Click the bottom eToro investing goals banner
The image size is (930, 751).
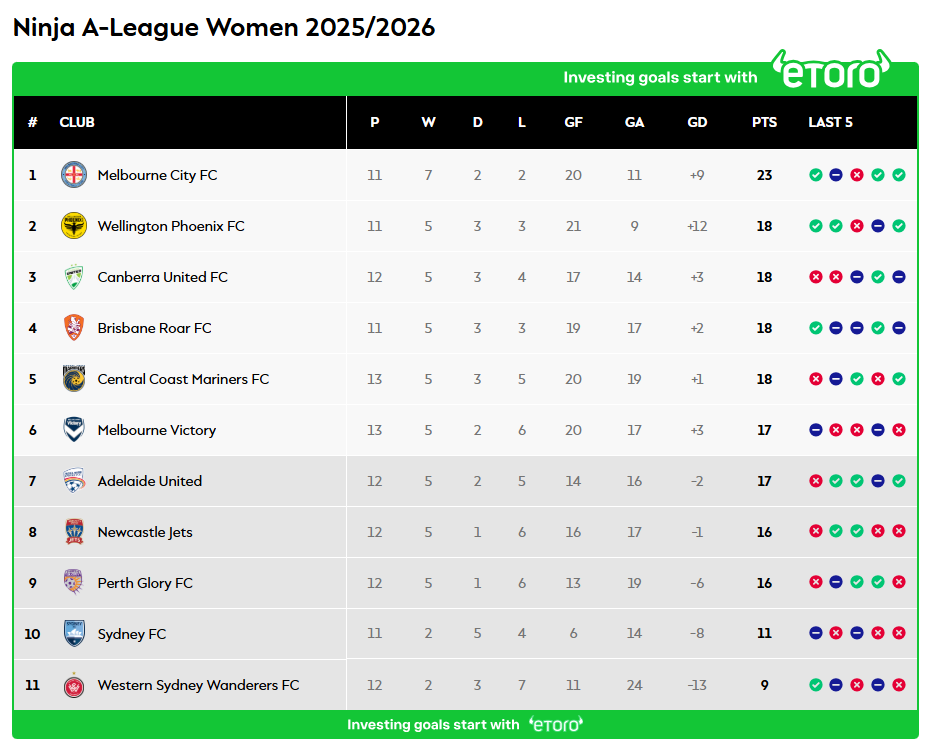(x=465, y=724)
